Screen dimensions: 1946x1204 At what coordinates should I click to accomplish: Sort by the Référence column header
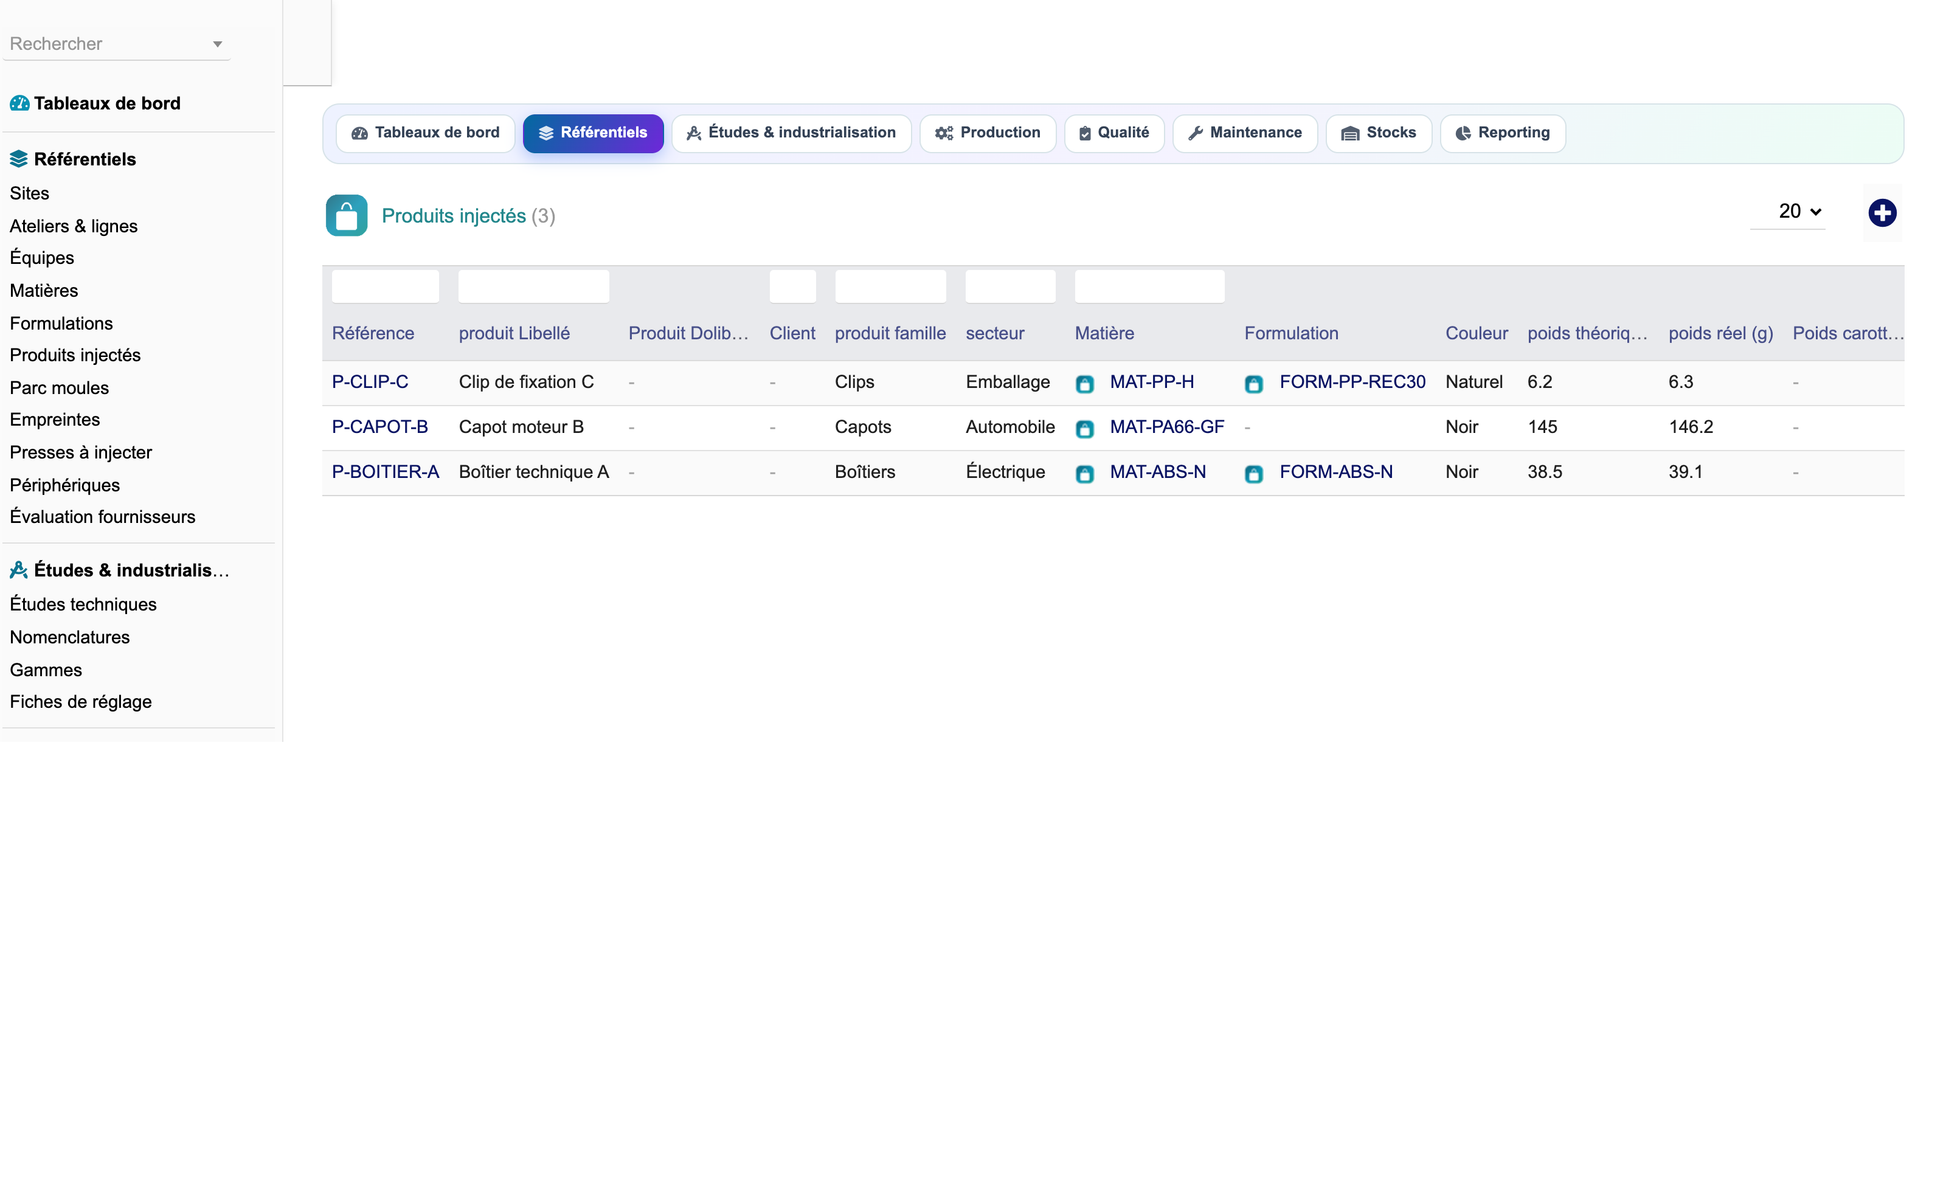(373, 333)
